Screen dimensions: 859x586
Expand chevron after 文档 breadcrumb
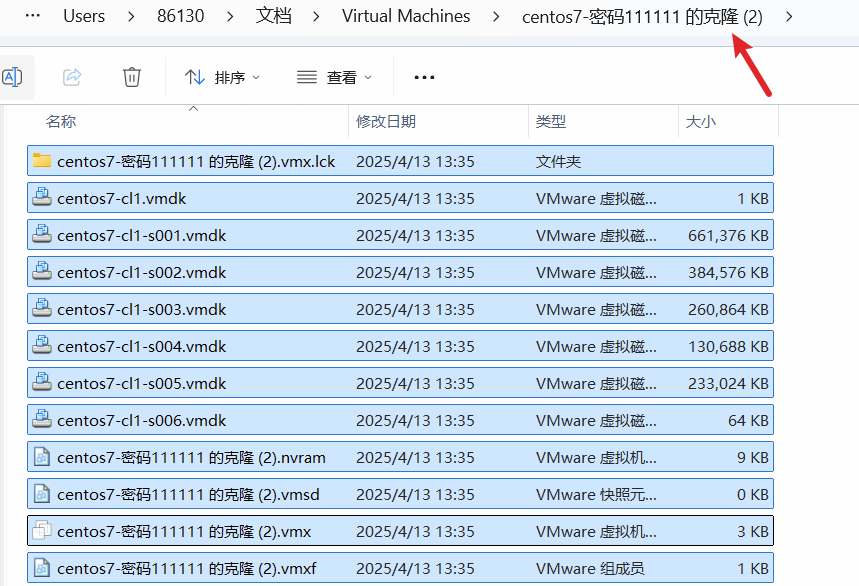316,17
